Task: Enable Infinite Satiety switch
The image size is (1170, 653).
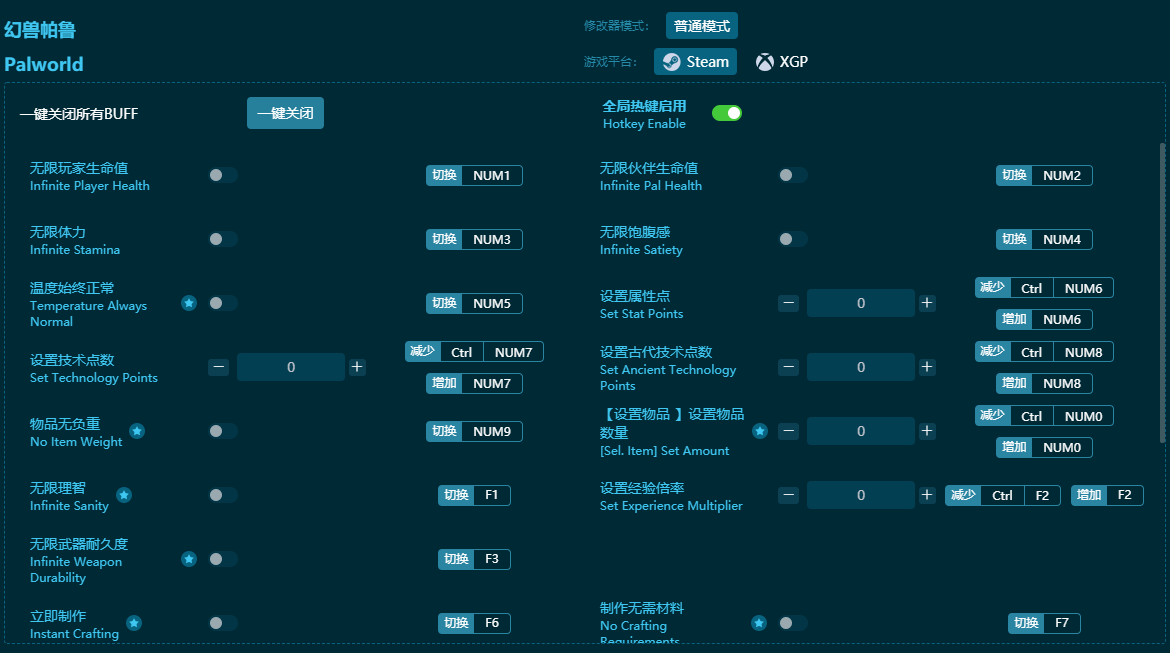Action: (x=792, y=239)
